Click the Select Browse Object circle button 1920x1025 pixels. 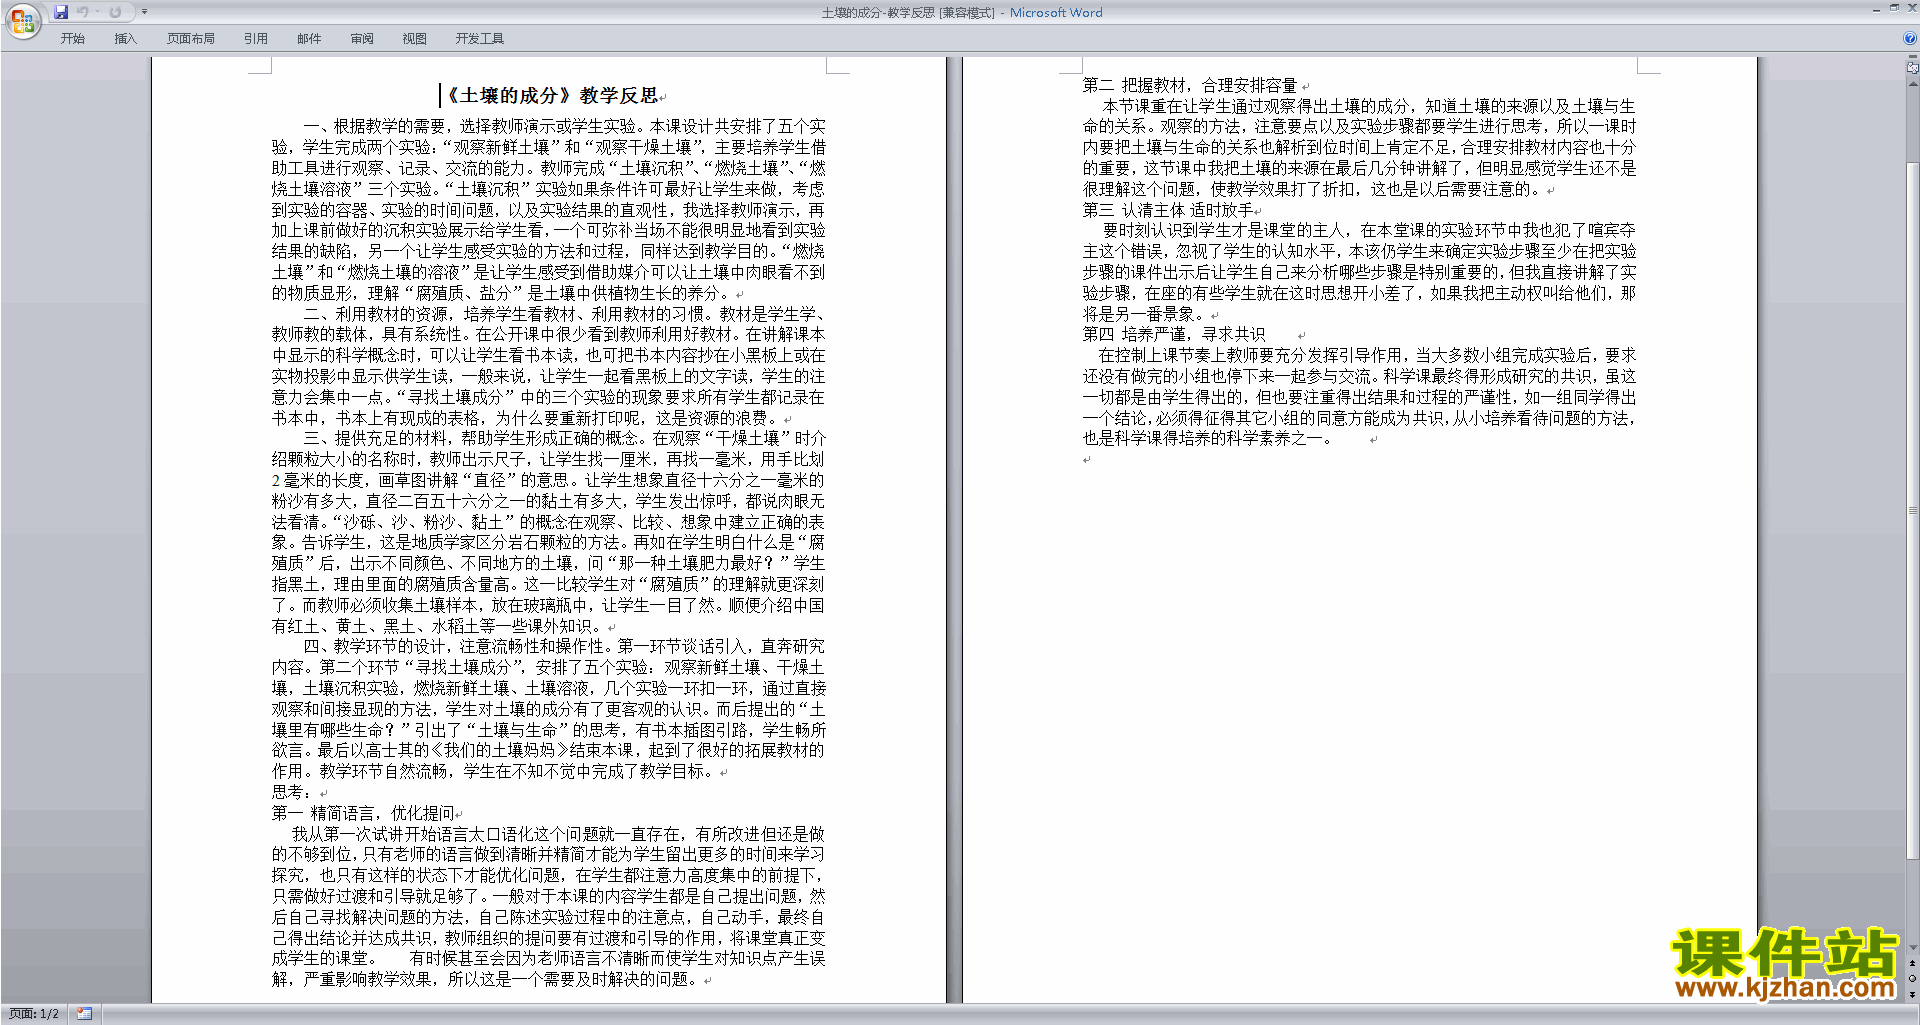pos(1913,978)
